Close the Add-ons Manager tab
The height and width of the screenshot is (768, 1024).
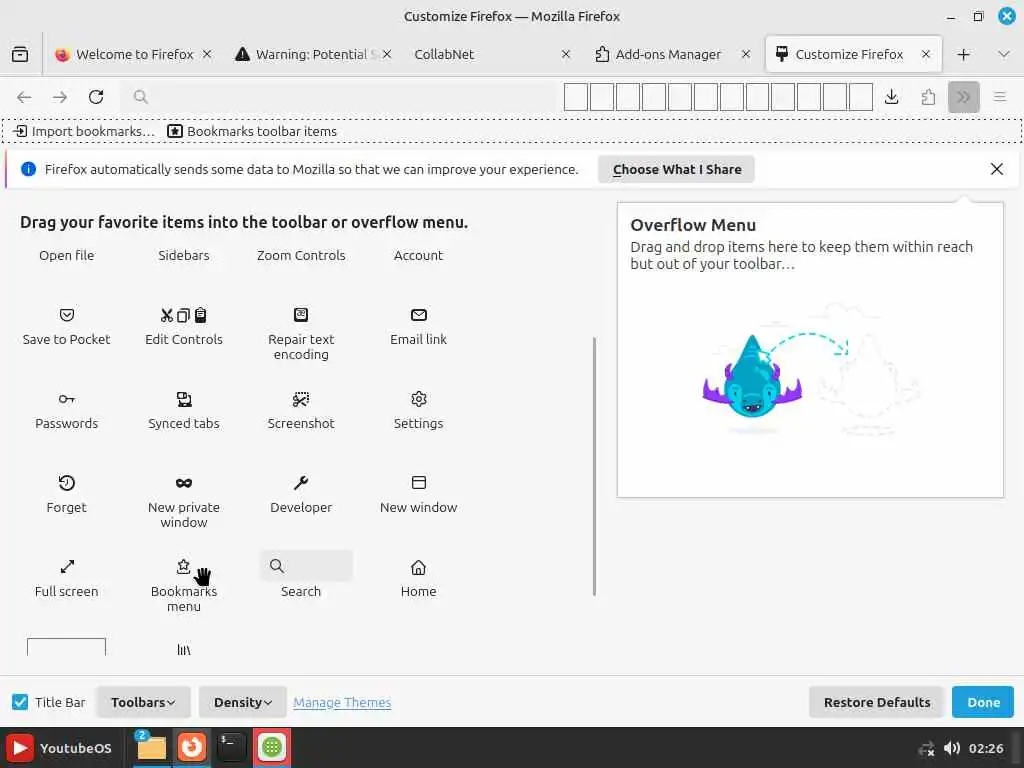[746, 54]
